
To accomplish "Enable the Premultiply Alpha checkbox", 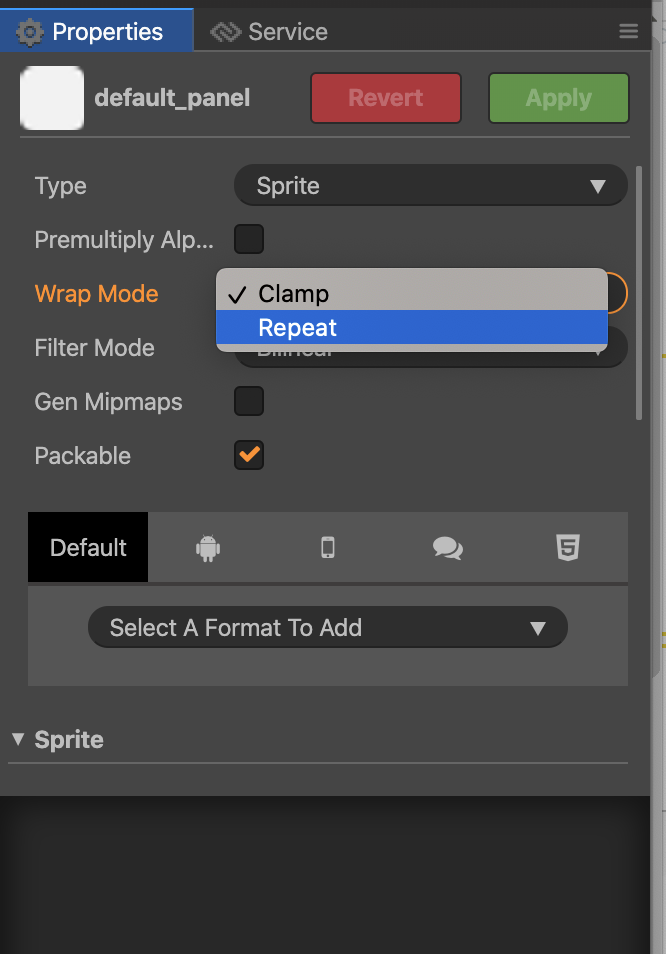I will click(249, 240).
